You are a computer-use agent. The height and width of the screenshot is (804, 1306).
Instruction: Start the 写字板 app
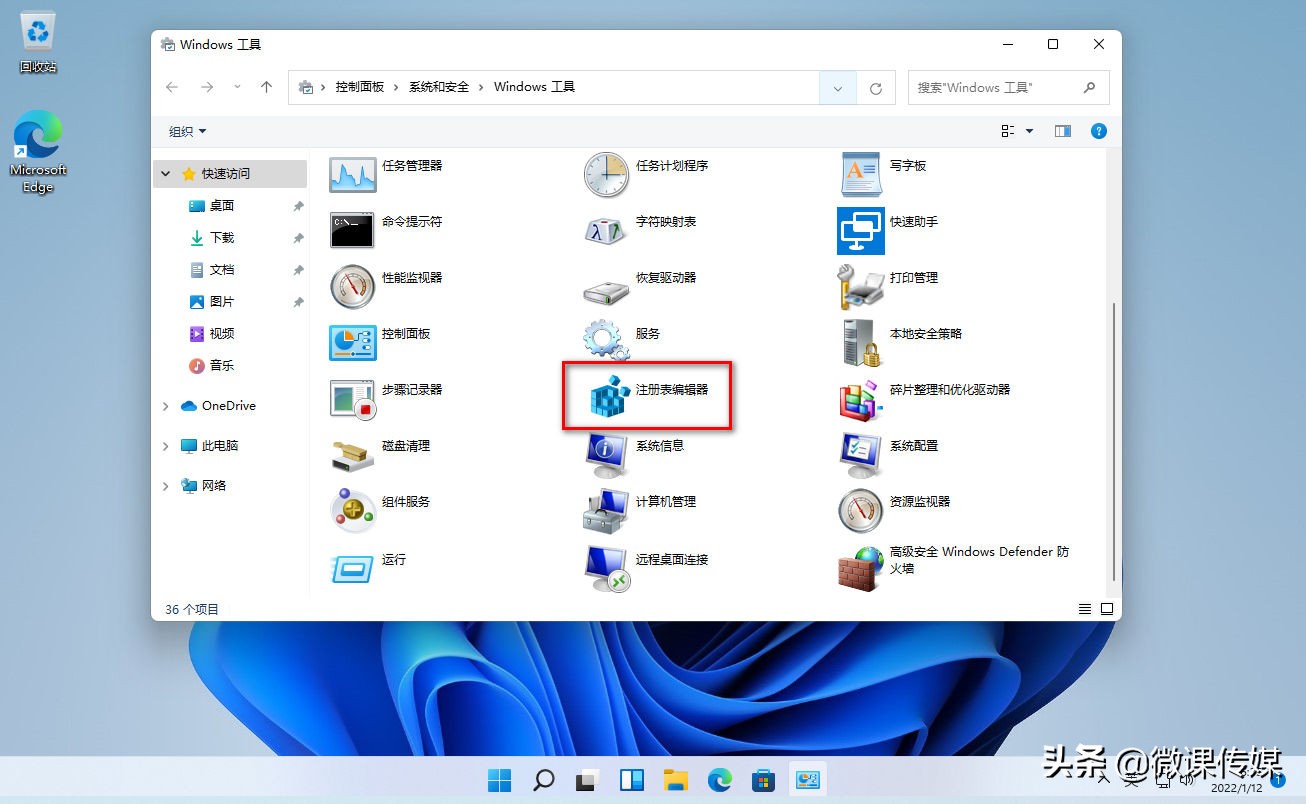click(x=908, y=166)
